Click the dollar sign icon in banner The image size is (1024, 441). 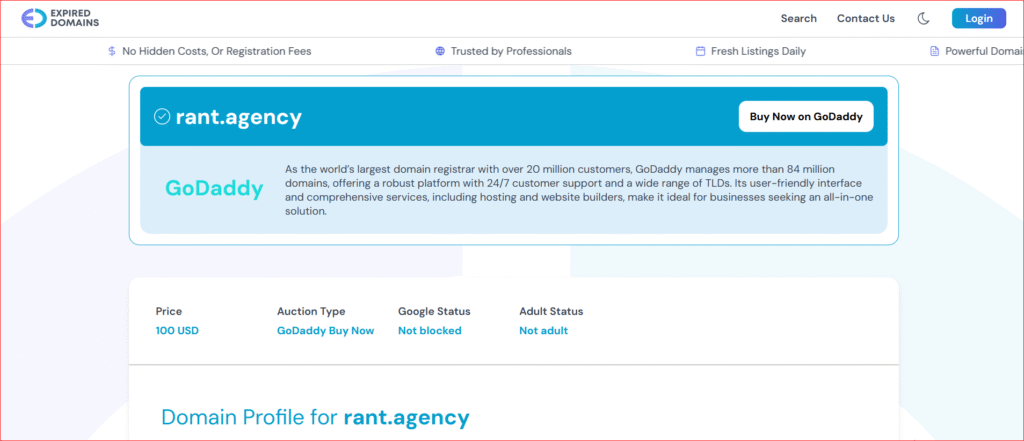click(x=112, y=51)
